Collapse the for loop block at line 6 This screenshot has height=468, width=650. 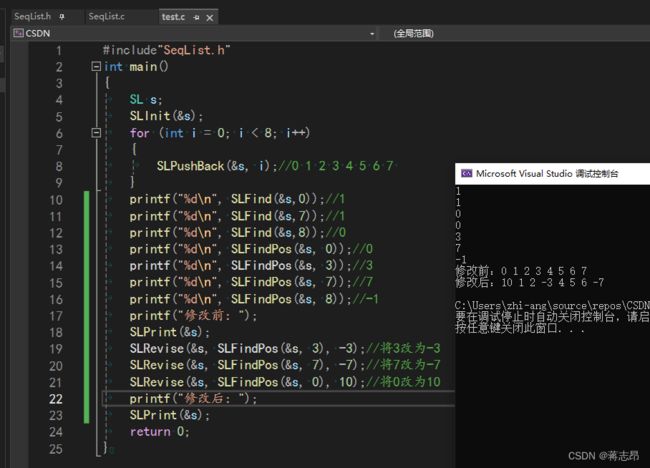(96, 133)
